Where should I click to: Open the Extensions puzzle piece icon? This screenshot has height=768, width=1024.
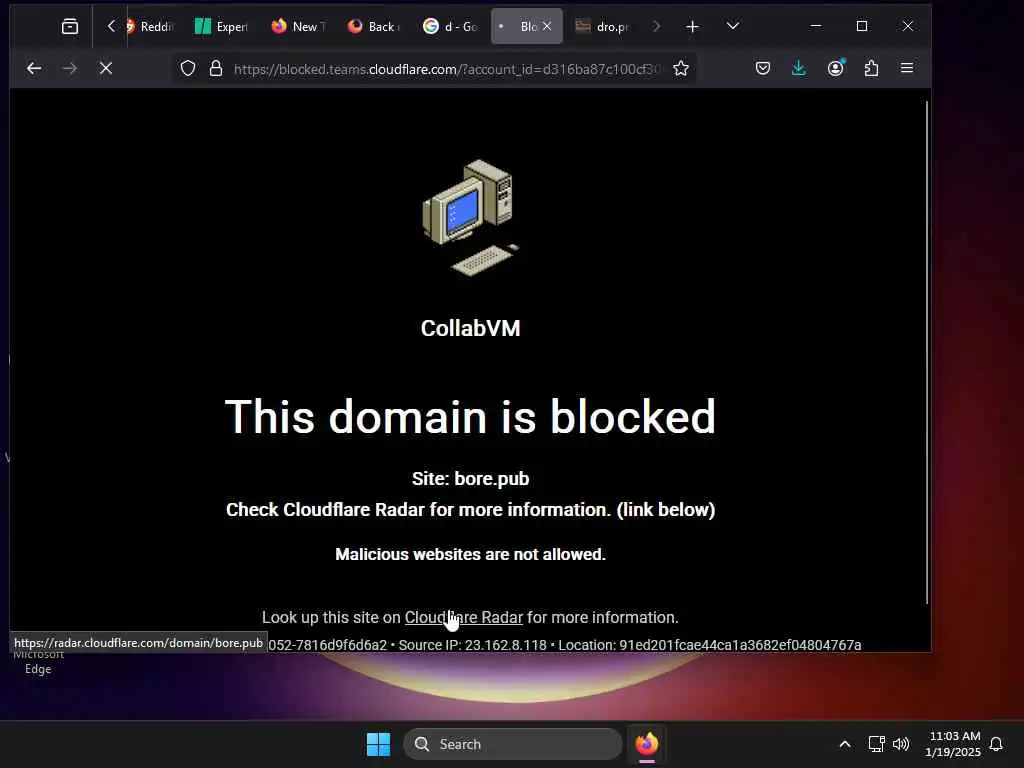(871, 68)
